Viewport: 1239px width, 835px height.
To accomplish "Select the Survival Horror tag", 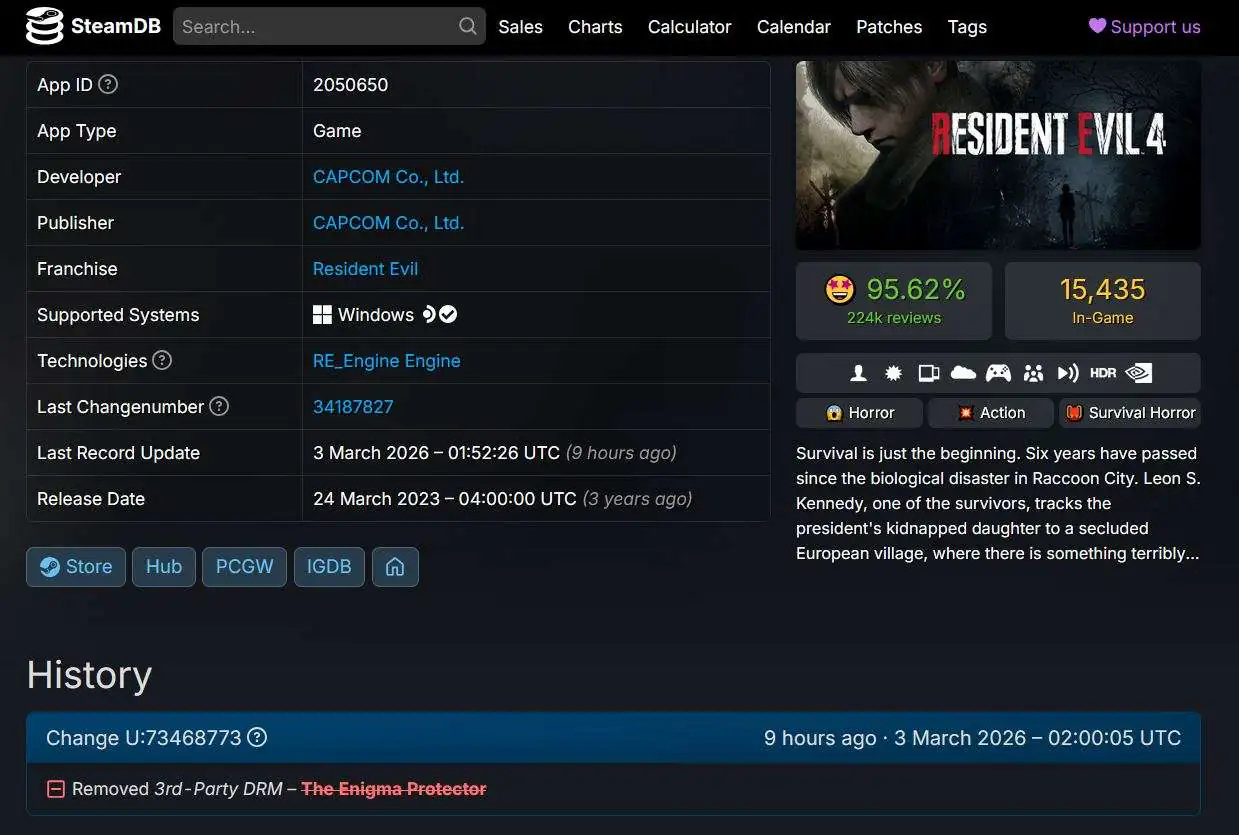I will point(1130,413).
